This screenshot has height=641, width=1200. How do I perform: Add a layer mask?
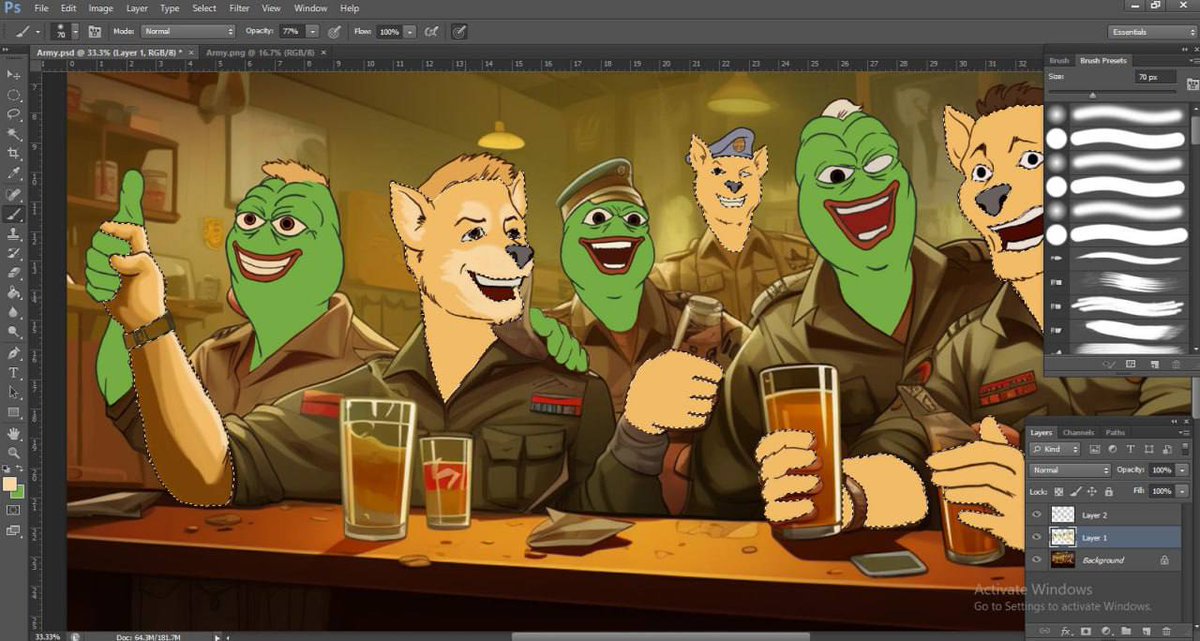click(1088, 631)
